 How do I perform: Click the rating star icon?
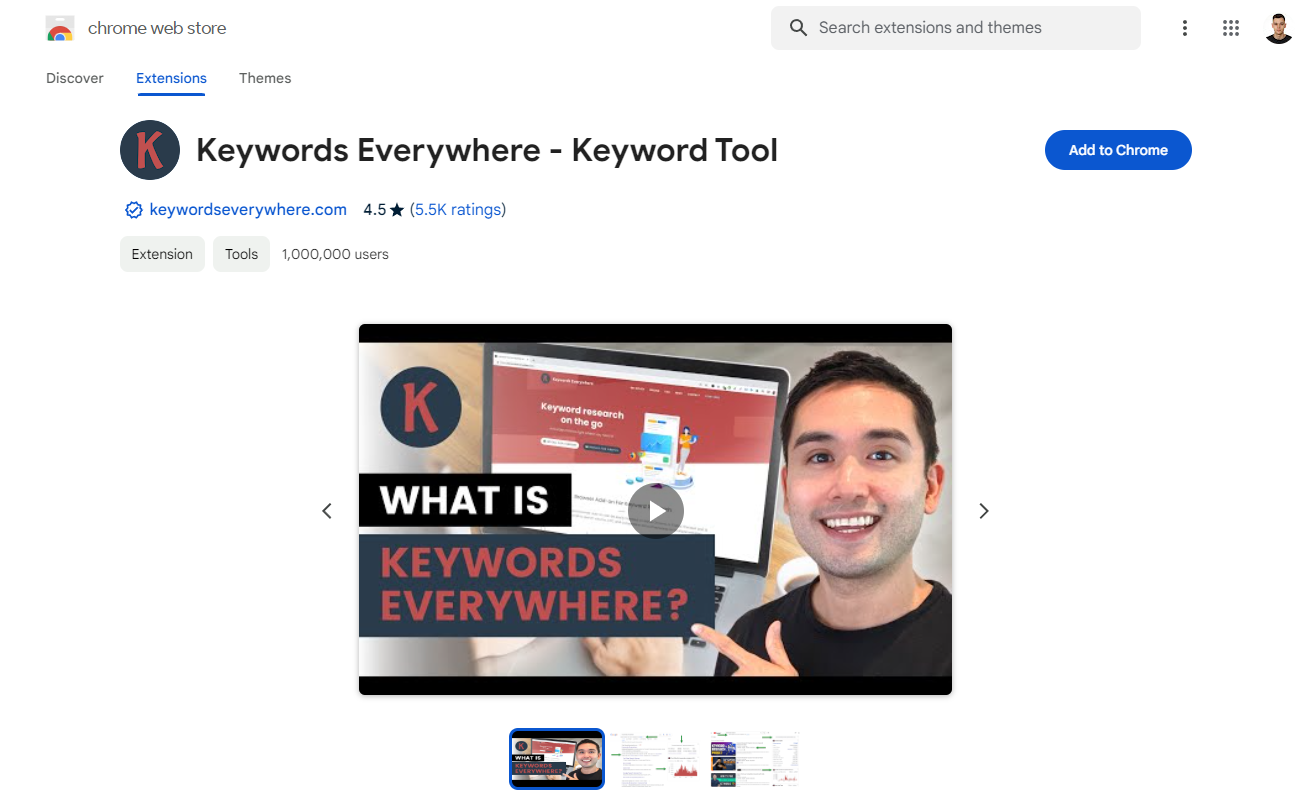tap(397, 210)
